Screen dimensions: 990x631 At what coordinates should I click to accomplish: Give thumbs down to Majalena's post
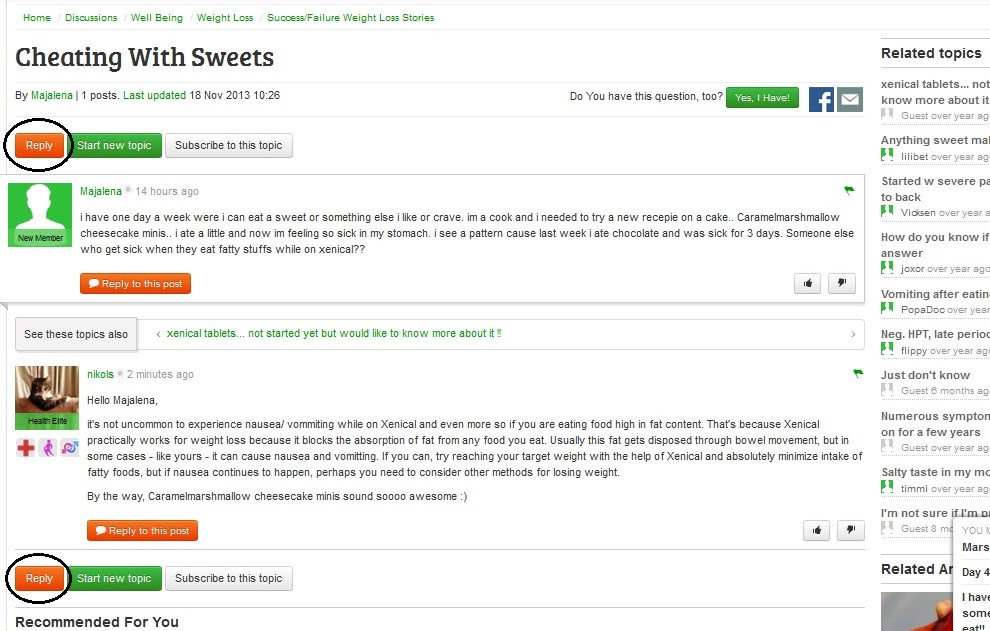click(x=842, y=284)
